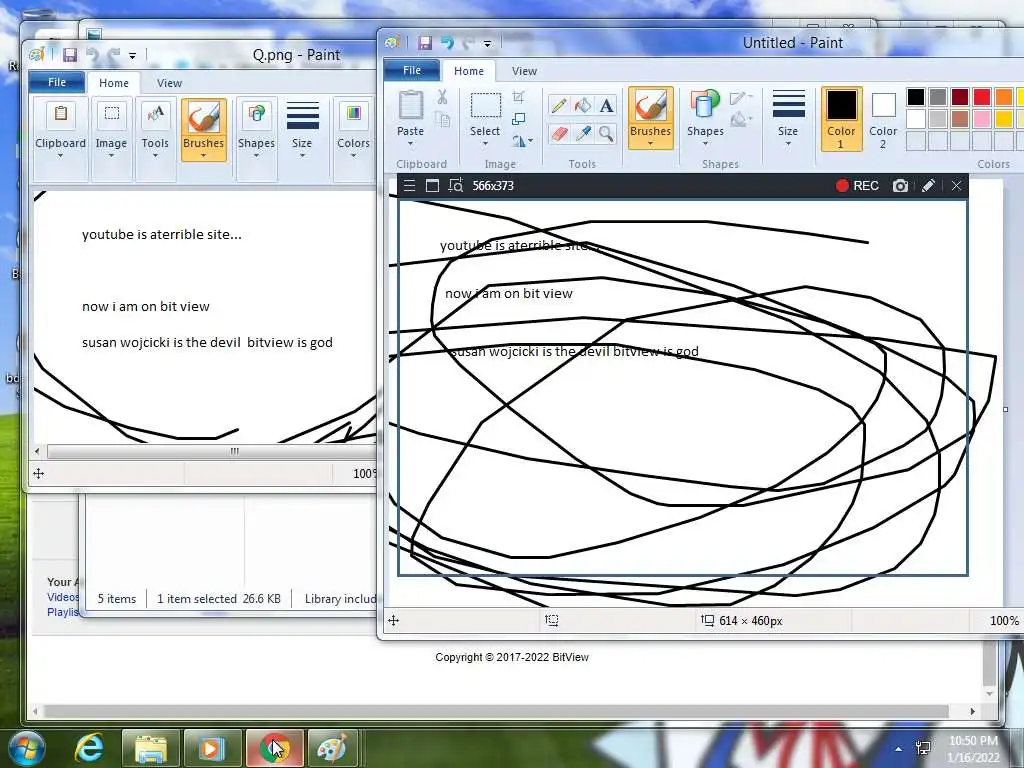Select Color 1 button in Untitled Paint
The image size is (1024, 768).
841,119
